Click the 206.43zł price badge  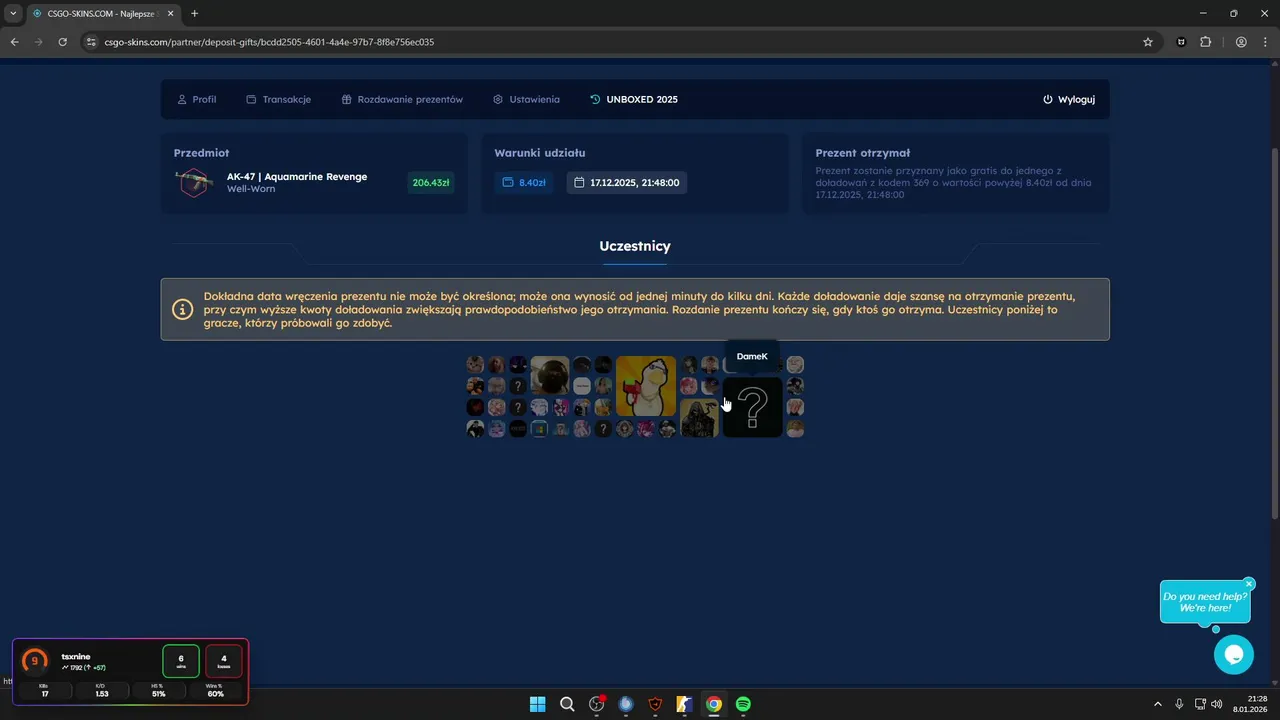coord(431,183)
